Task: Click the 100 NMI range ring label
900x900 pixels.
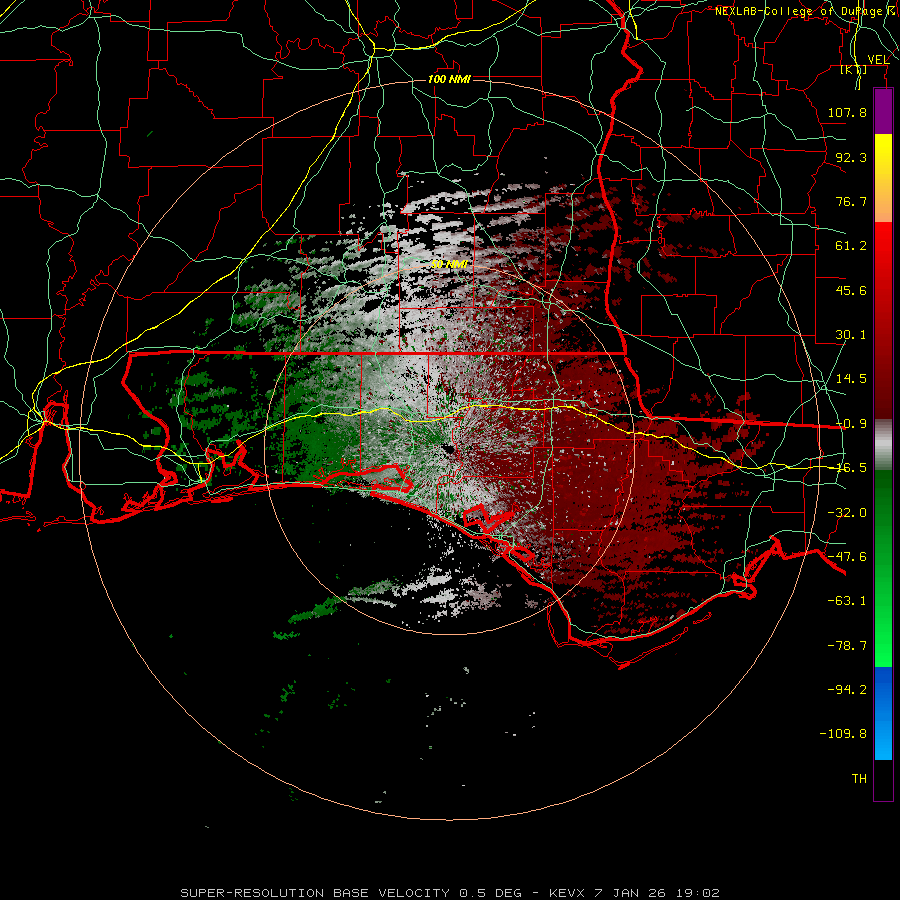Action: [449, 79]
